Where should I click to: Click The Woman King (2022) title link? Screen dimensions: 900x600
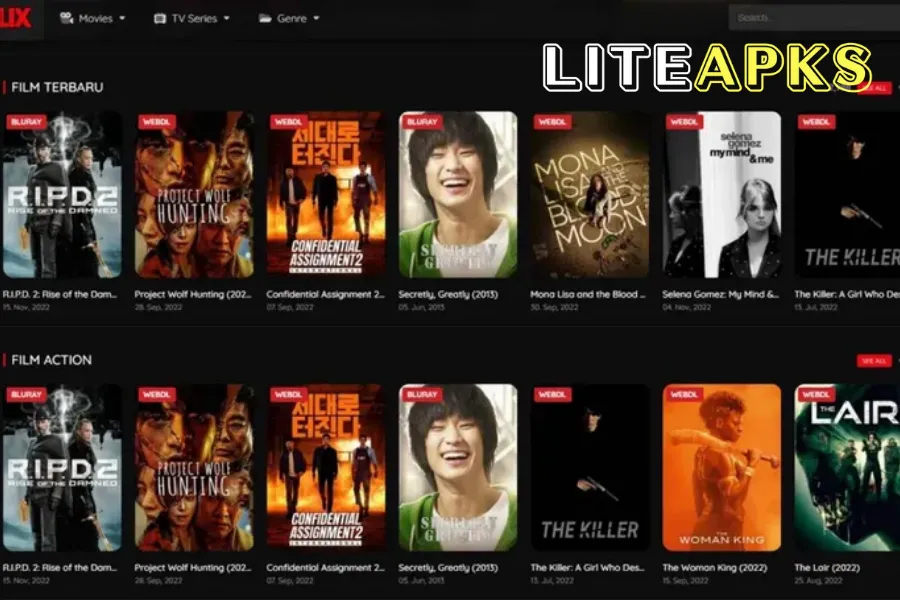[x=715, y=568]
